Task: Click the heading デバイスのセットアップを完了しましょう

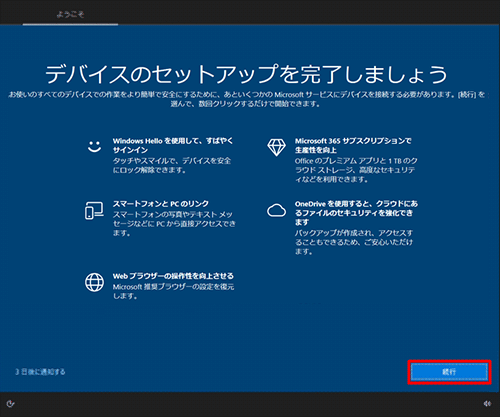Action: (x=246, y=74)
